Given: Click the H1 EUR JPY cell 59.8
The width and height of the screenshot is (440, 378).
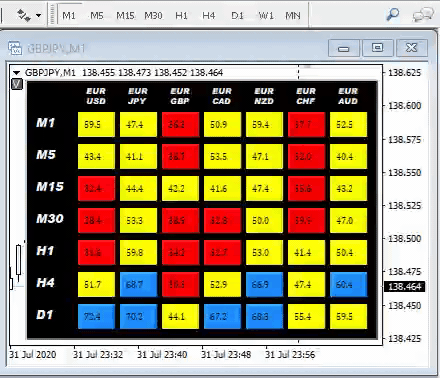Looking at the screenshot, I should (138, 252).
